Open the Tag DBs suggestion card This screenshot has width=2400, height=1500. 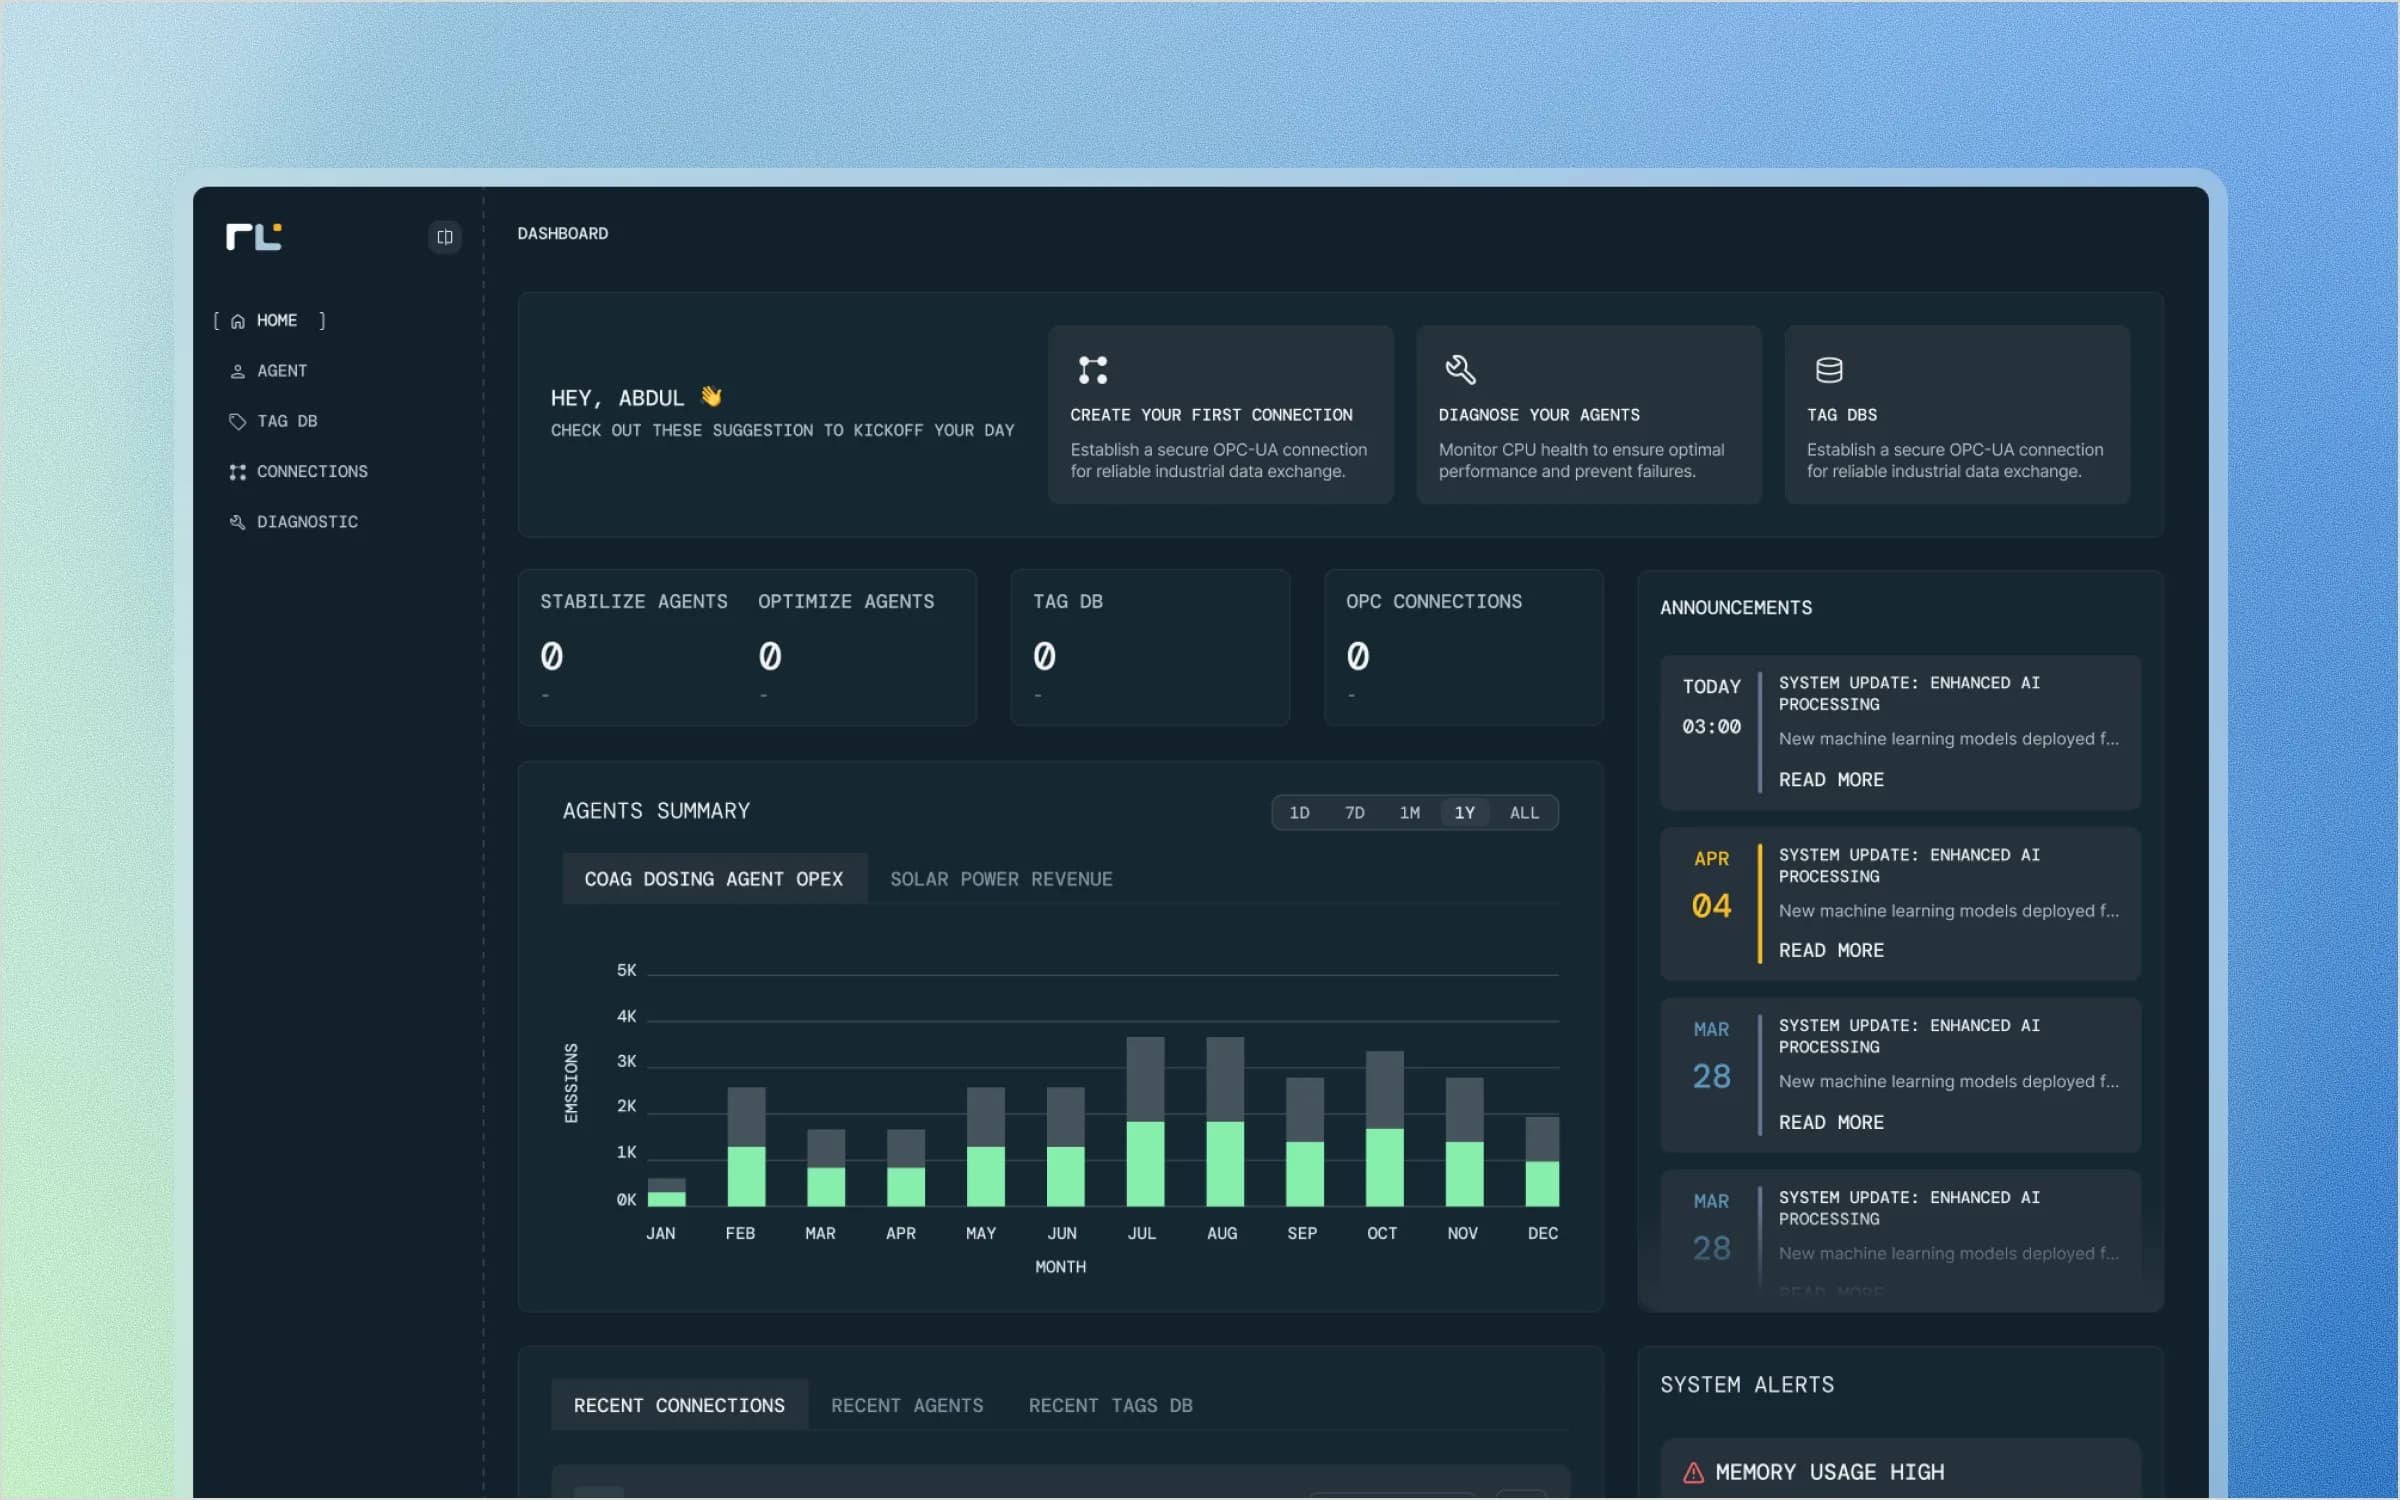pyautogui.click(x=1956, y=414)
